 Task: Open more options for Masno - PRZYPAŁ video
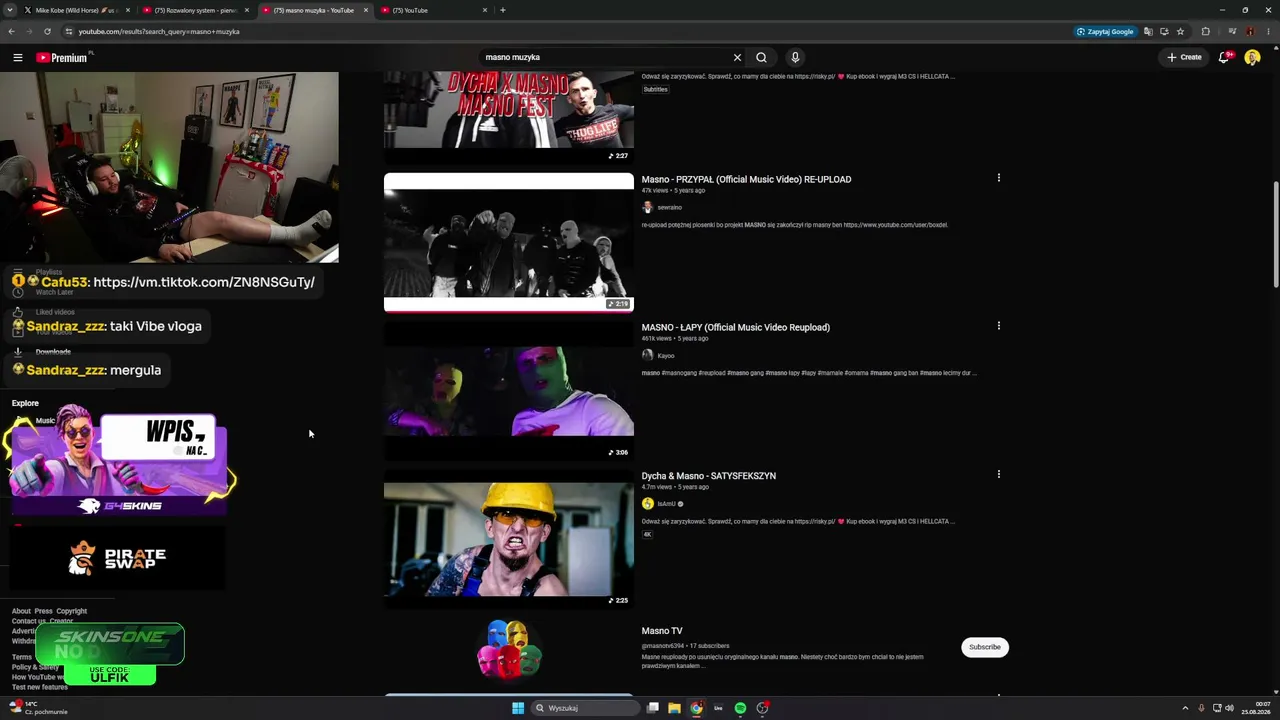pos(998,178)
